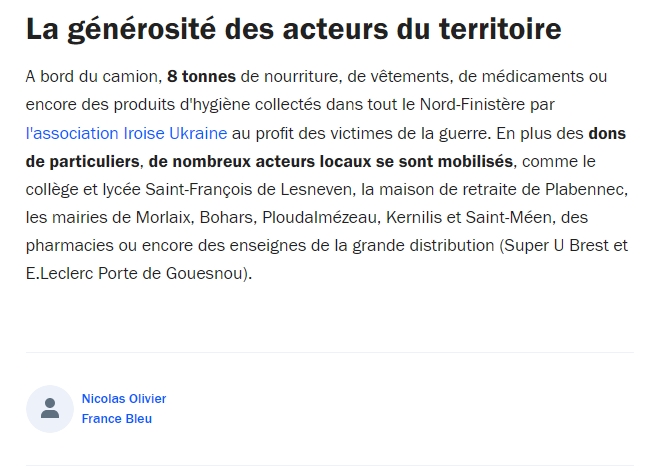664x474 pixels.
Task: Follow the France Bleu link
Action: (116, 419)
